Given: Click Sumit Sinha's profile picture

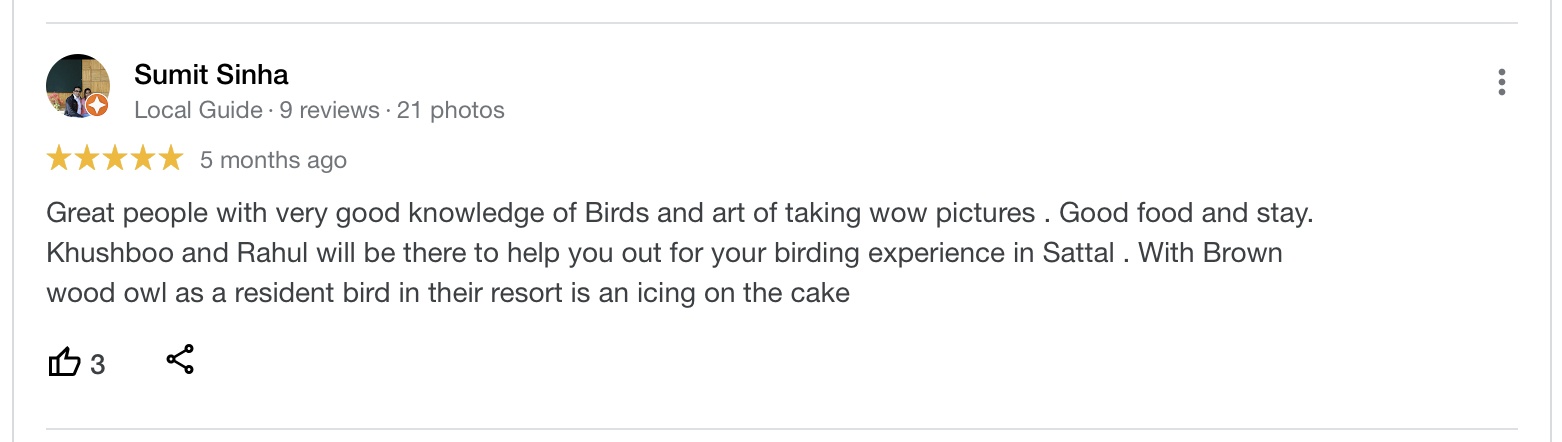Looking at the screenshot, I should tap(76, 84).
